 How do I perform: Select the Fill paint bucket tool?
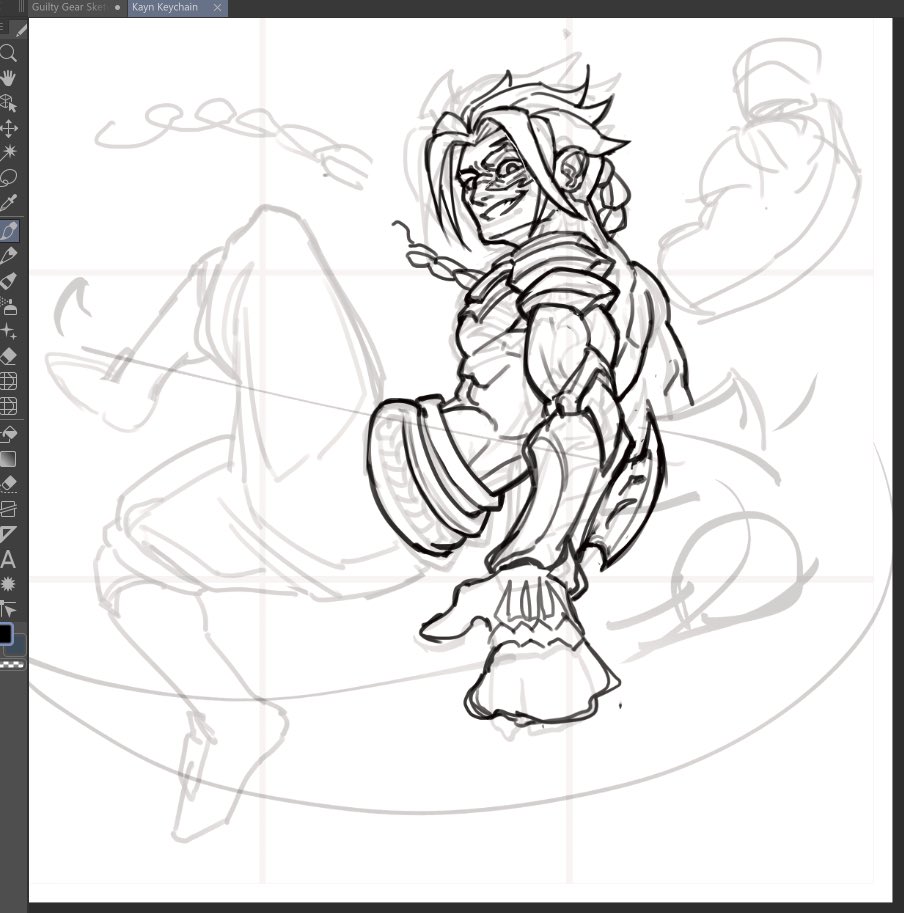point(8,434)
